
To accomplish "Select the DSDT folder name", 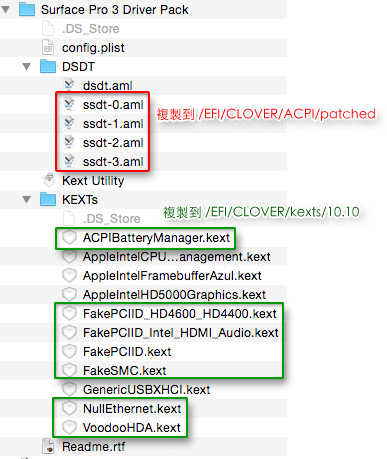I will [78, 67].
